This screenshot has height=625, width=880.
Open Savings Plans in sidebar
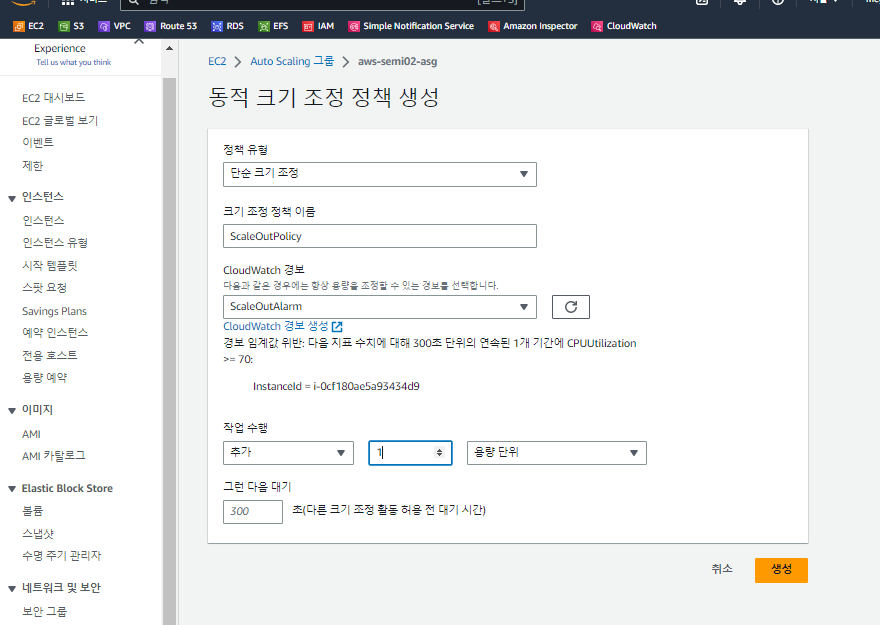pyautogui.click(x=54, y=311)
